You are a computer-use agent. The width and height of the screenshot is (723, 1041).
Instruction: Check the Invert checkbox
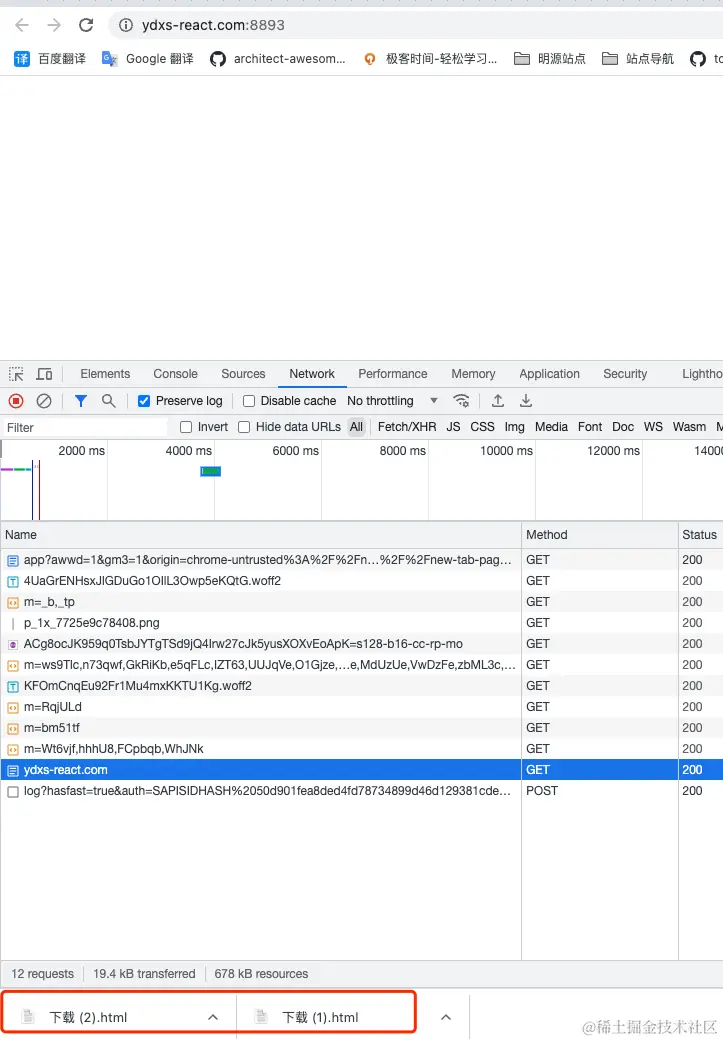click(186, 427)
